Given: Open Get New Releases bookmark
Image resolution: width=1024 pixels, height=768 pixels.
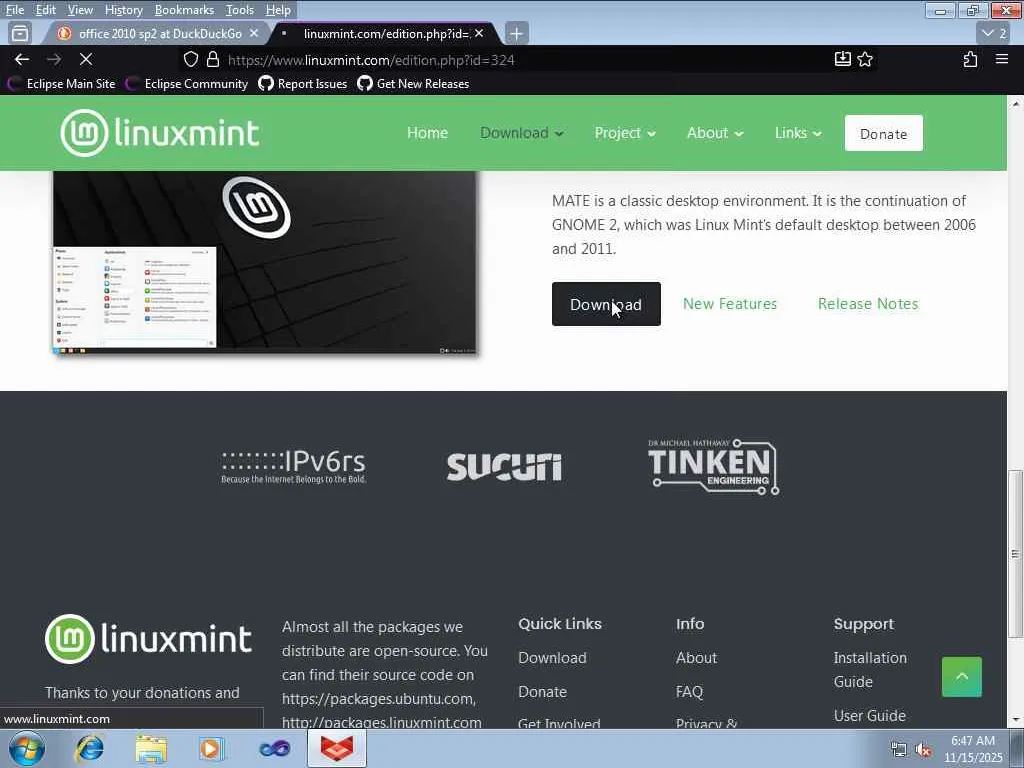Looking at the screenshot, I should [x=413, y=84].
